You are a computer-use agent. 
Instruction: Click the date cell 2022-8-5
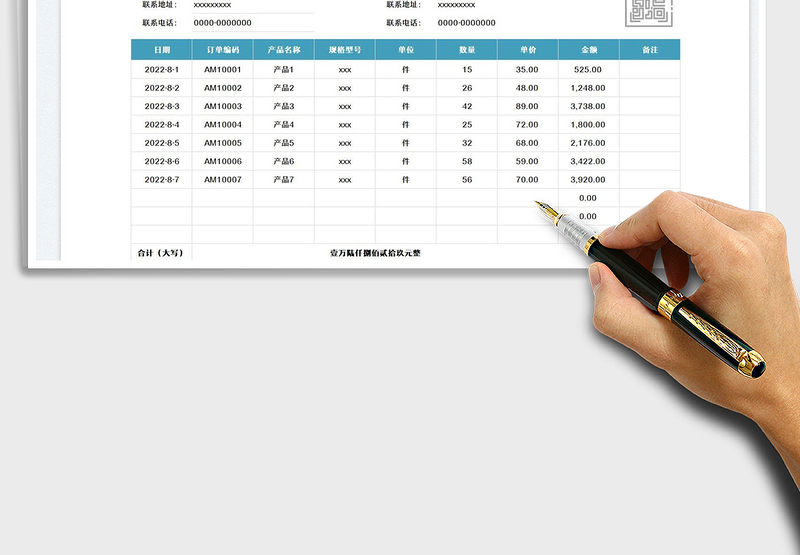162,143
